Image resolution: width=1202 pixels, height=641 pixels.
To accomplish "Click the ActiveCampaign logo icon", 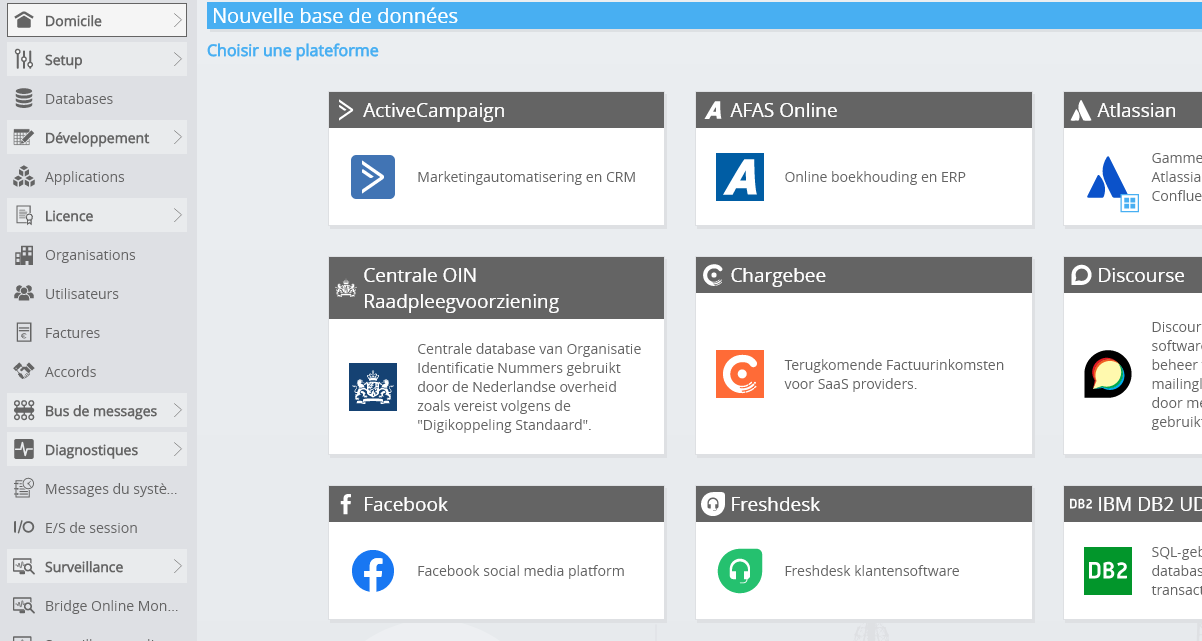I will (x=373, y=177).
